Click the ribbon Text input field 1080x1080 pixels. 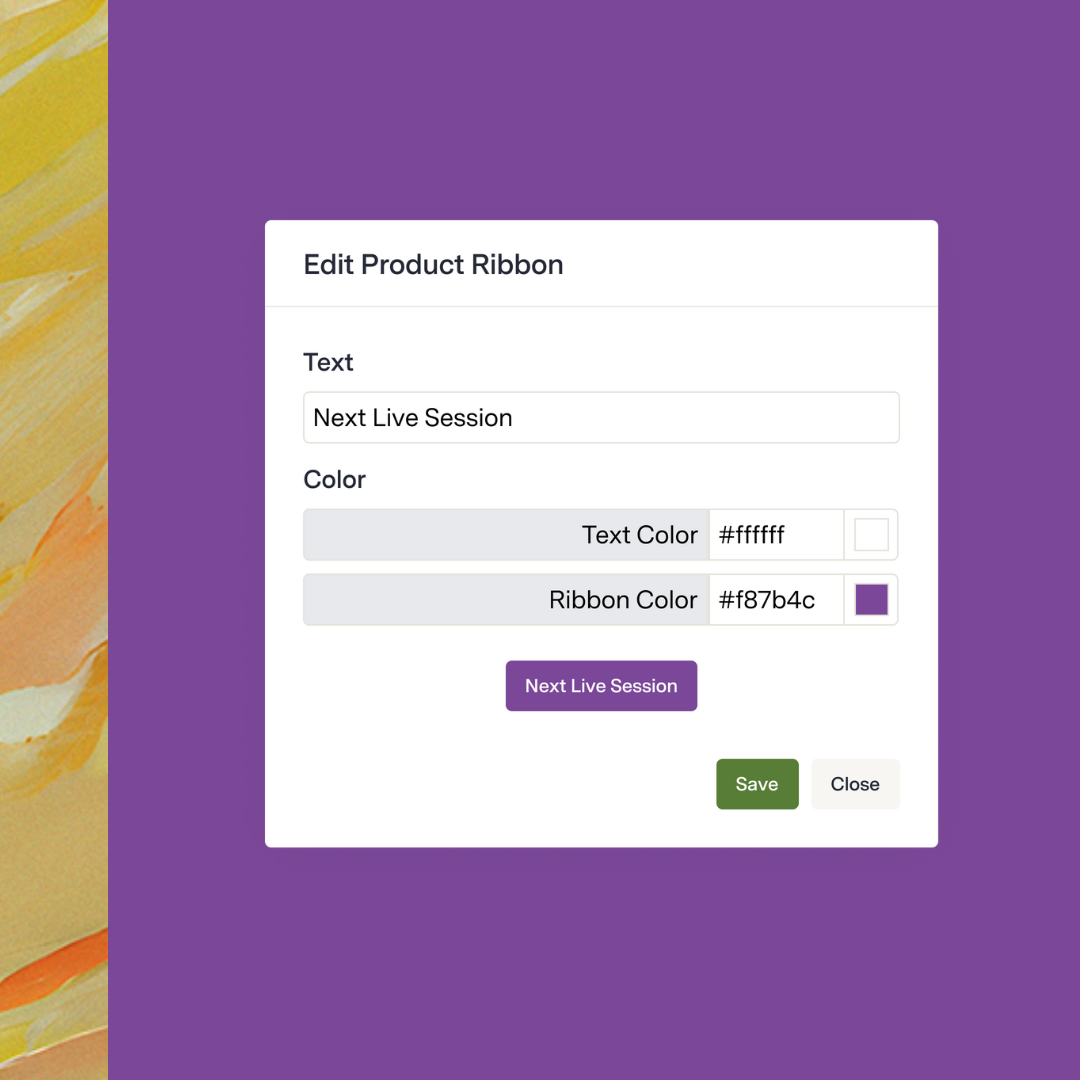pyautogui.click(x=600, y=418)
